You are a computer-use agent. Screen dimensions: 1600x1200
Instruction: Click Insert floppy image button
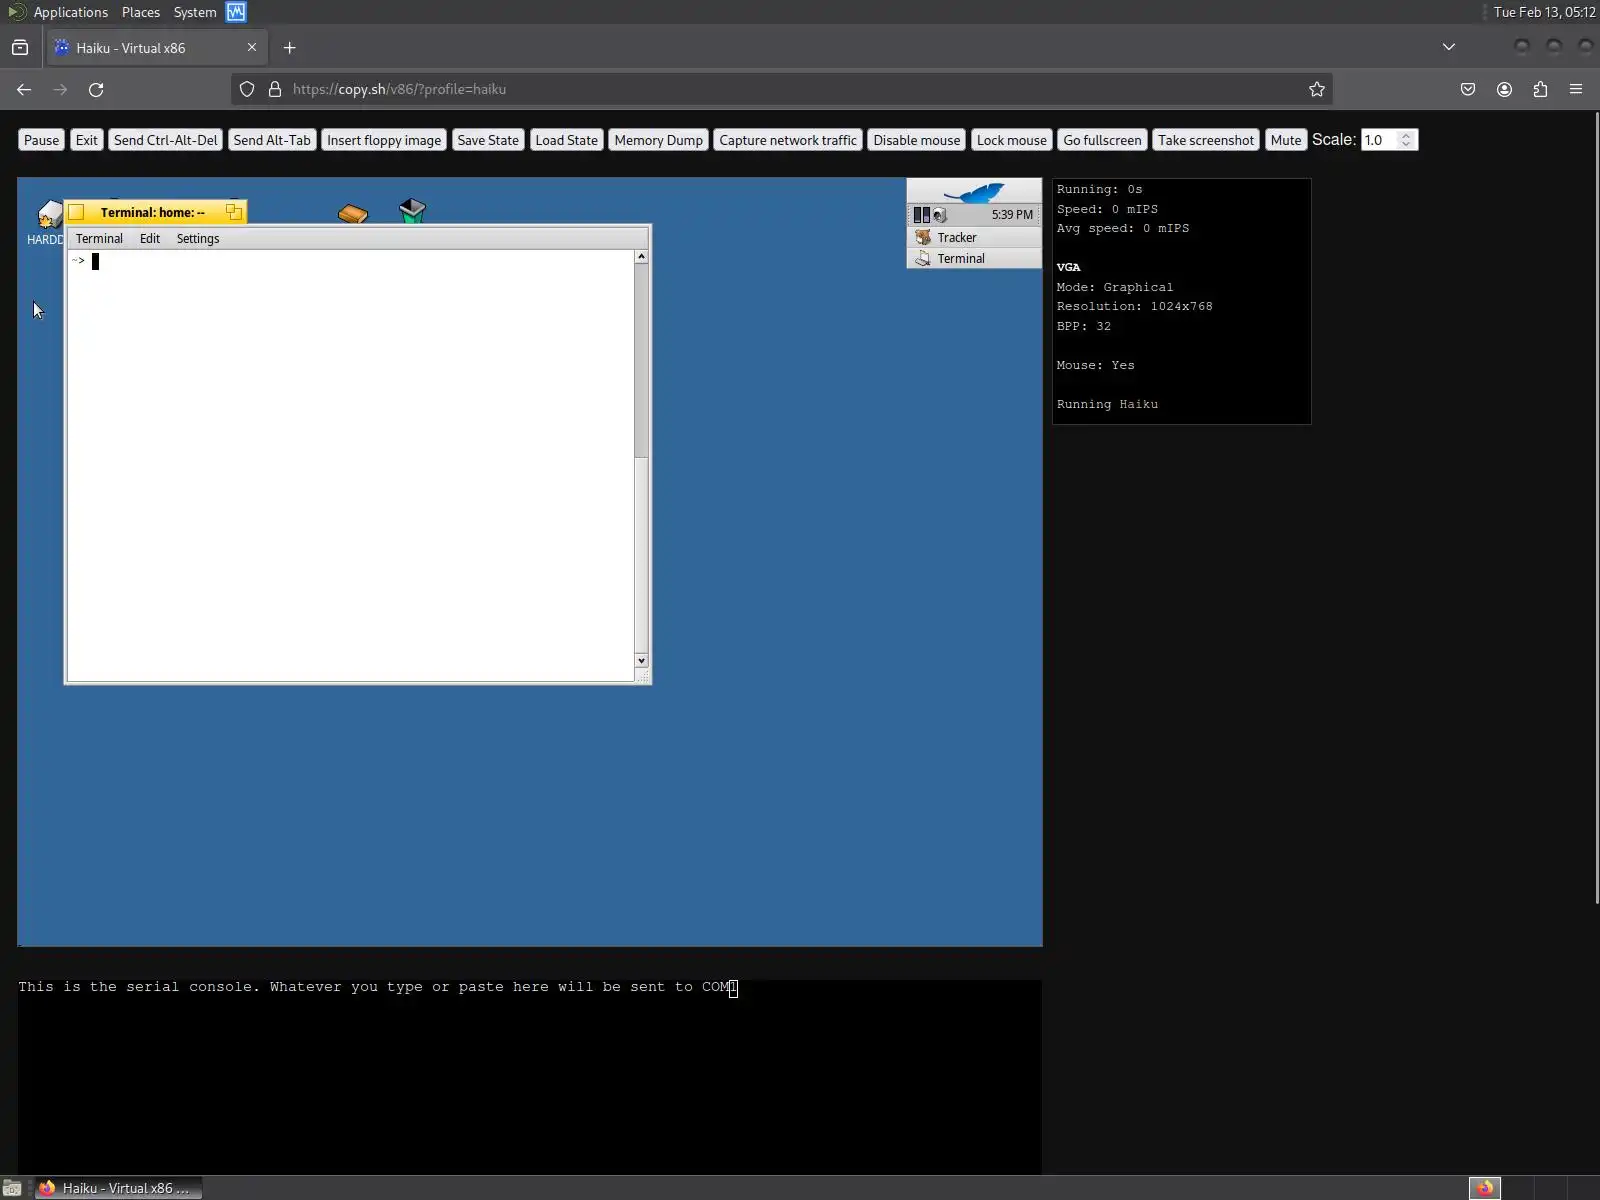[x=384, y=140]
